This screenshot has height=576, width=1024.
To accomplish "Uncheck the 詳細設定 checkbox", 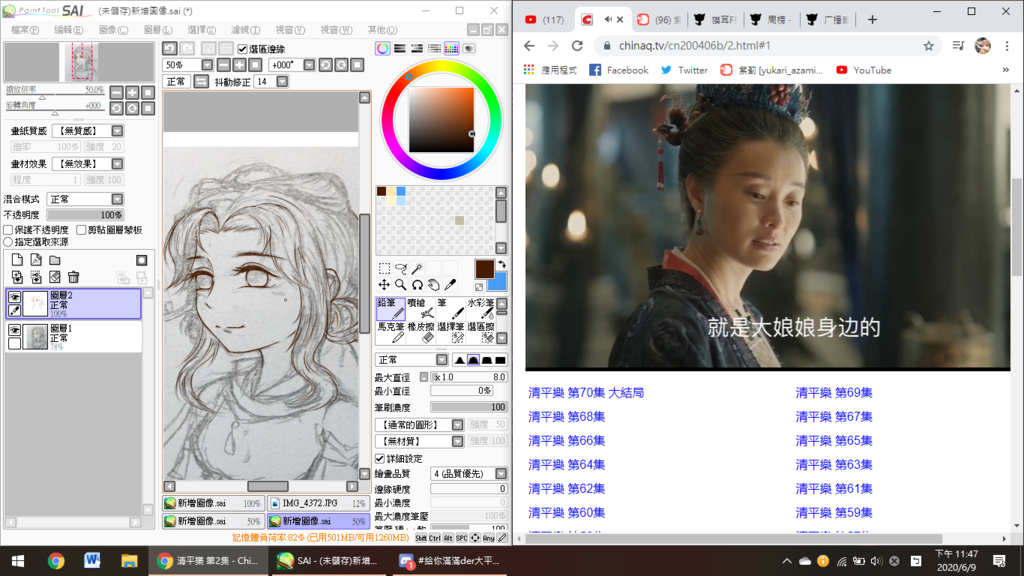I will coord(379,458).
